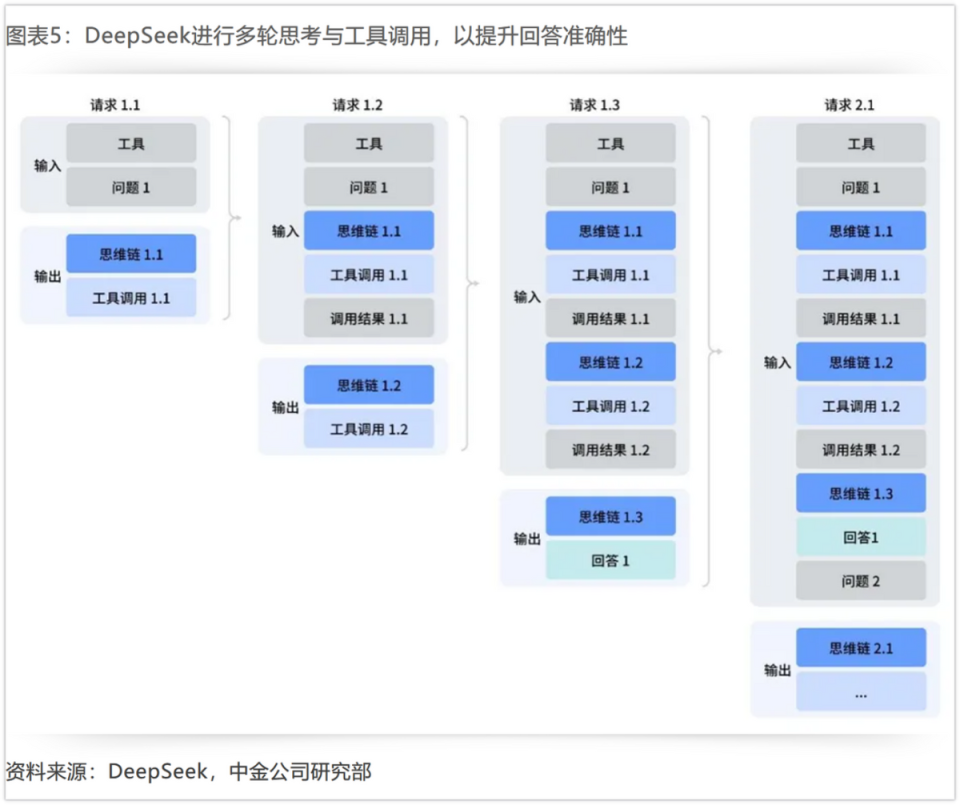This screenshot has height=805, width=960.
Task: Click the 工具 block under 请求 1.2
Action: tap(369, 143)
